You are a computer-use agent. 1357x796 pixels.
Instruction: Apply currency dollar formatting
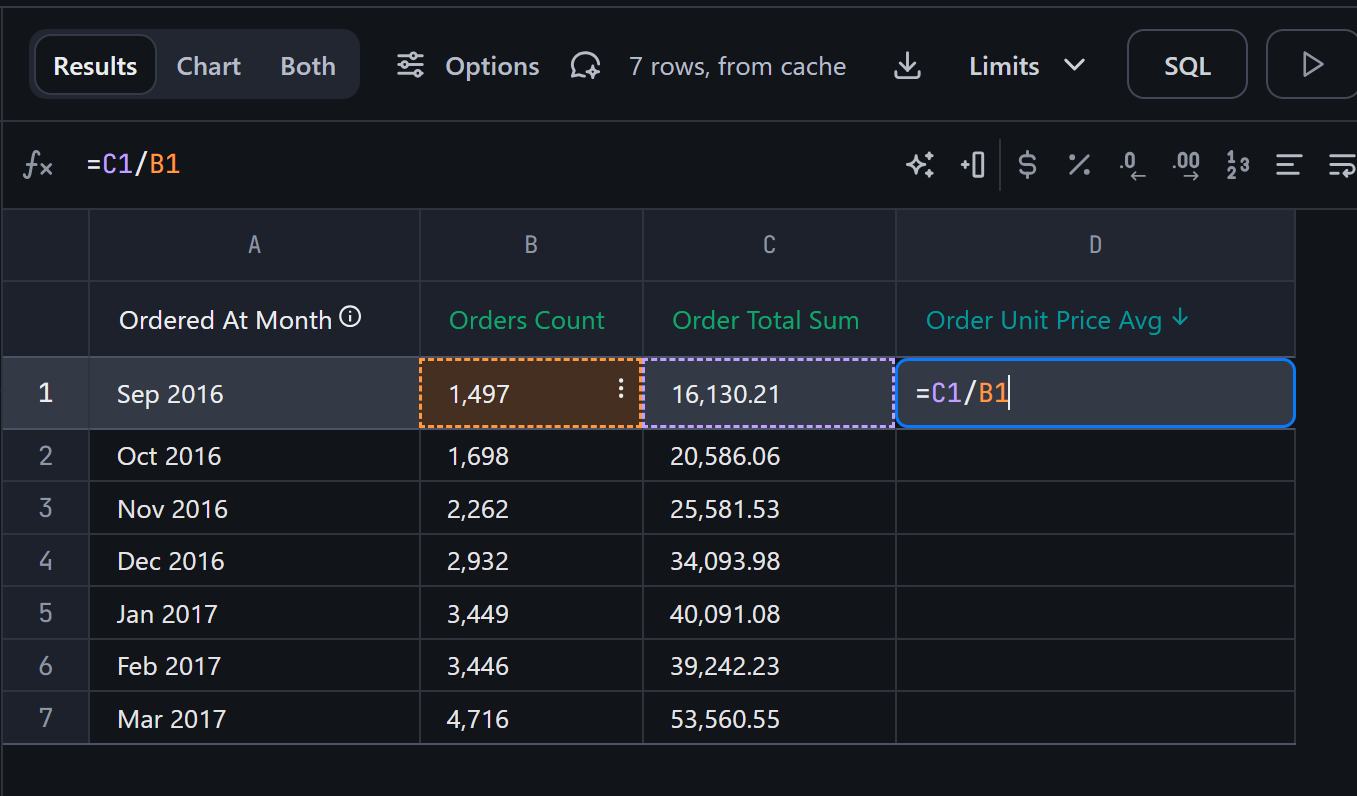1027,165
